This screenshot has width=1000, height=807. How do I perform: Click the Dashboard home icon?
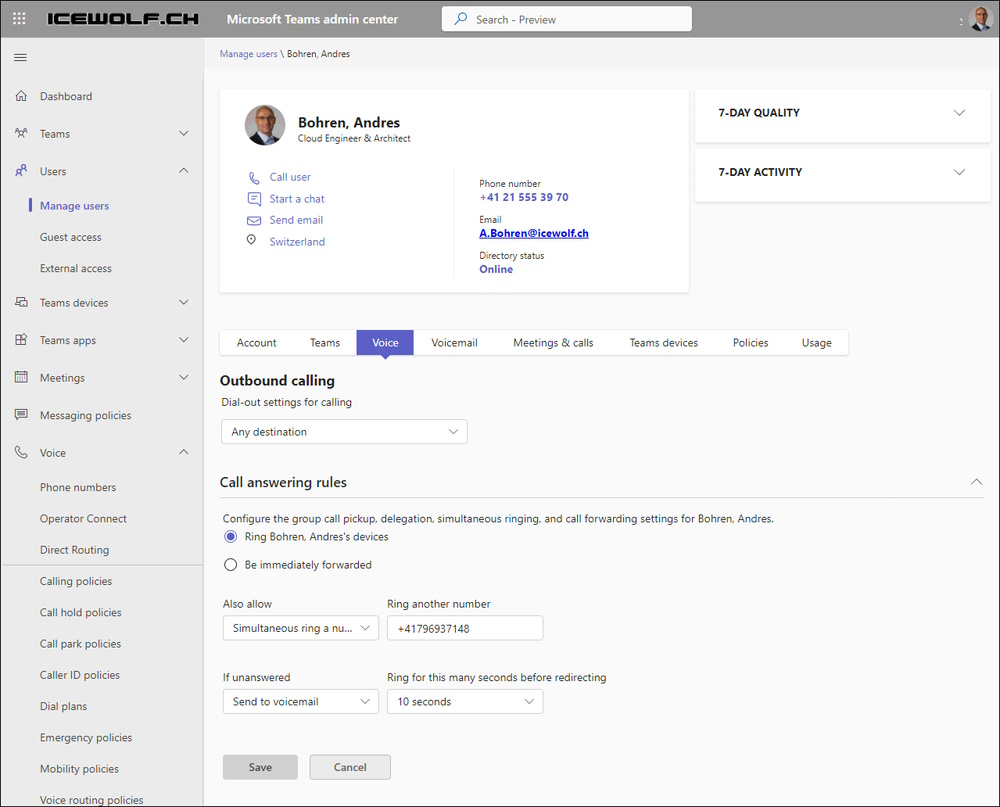(x=21, y=96)
